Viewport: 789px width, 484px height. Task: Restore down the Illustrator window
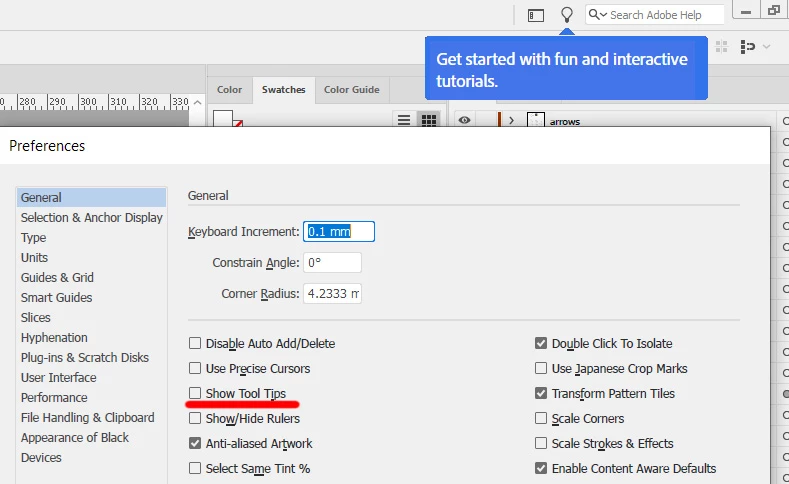coord(774,11)
